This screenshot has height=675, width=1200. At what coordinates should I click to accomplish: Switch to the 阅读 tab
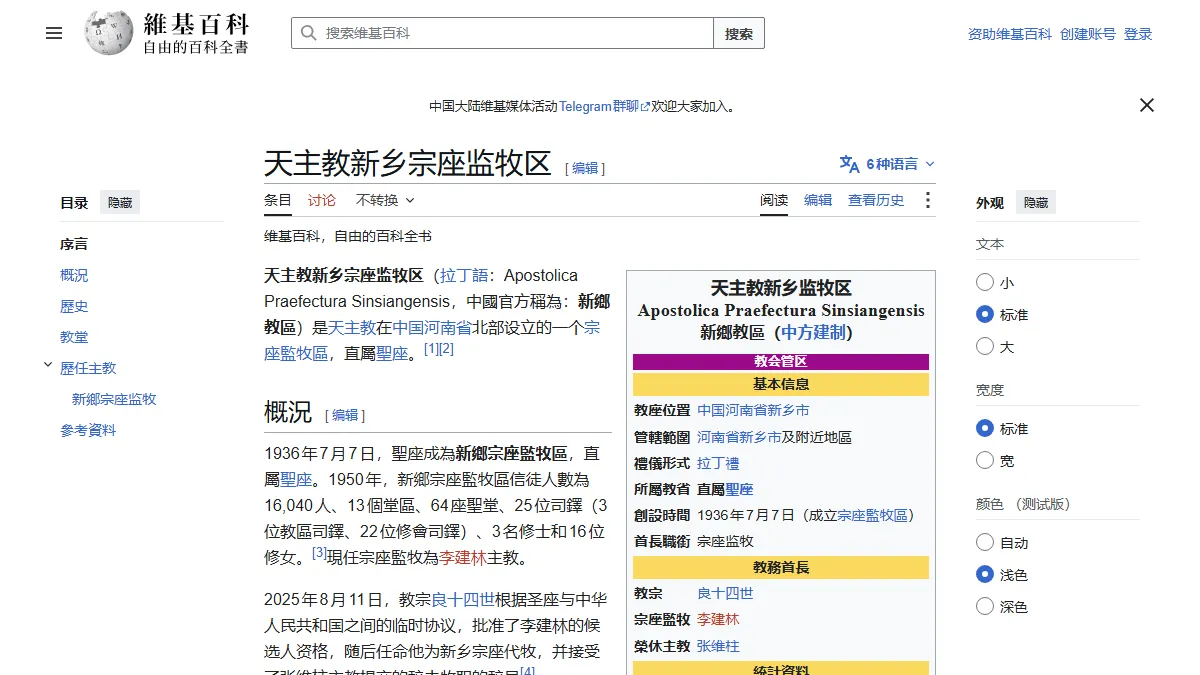[x=774, y=200]
